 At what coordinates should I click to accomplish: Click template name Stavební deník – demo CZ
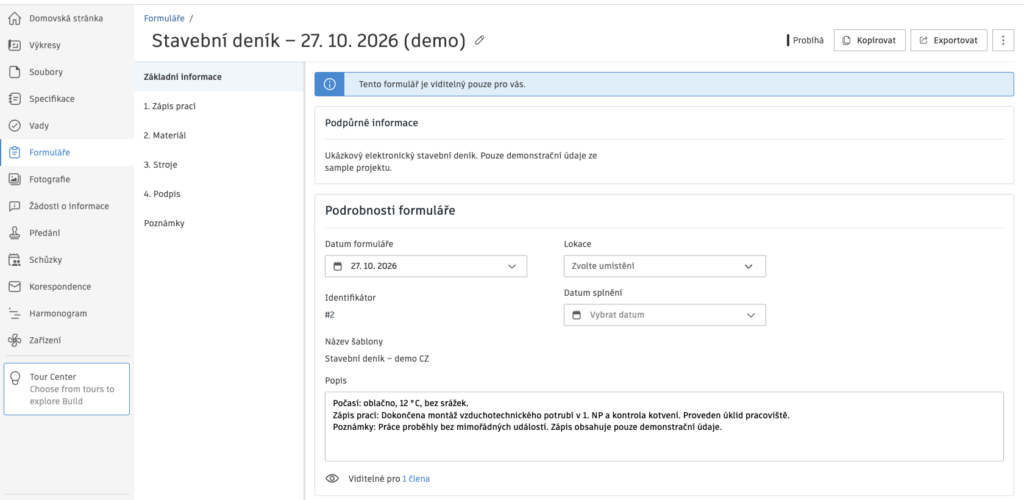(x=377, y=358)
